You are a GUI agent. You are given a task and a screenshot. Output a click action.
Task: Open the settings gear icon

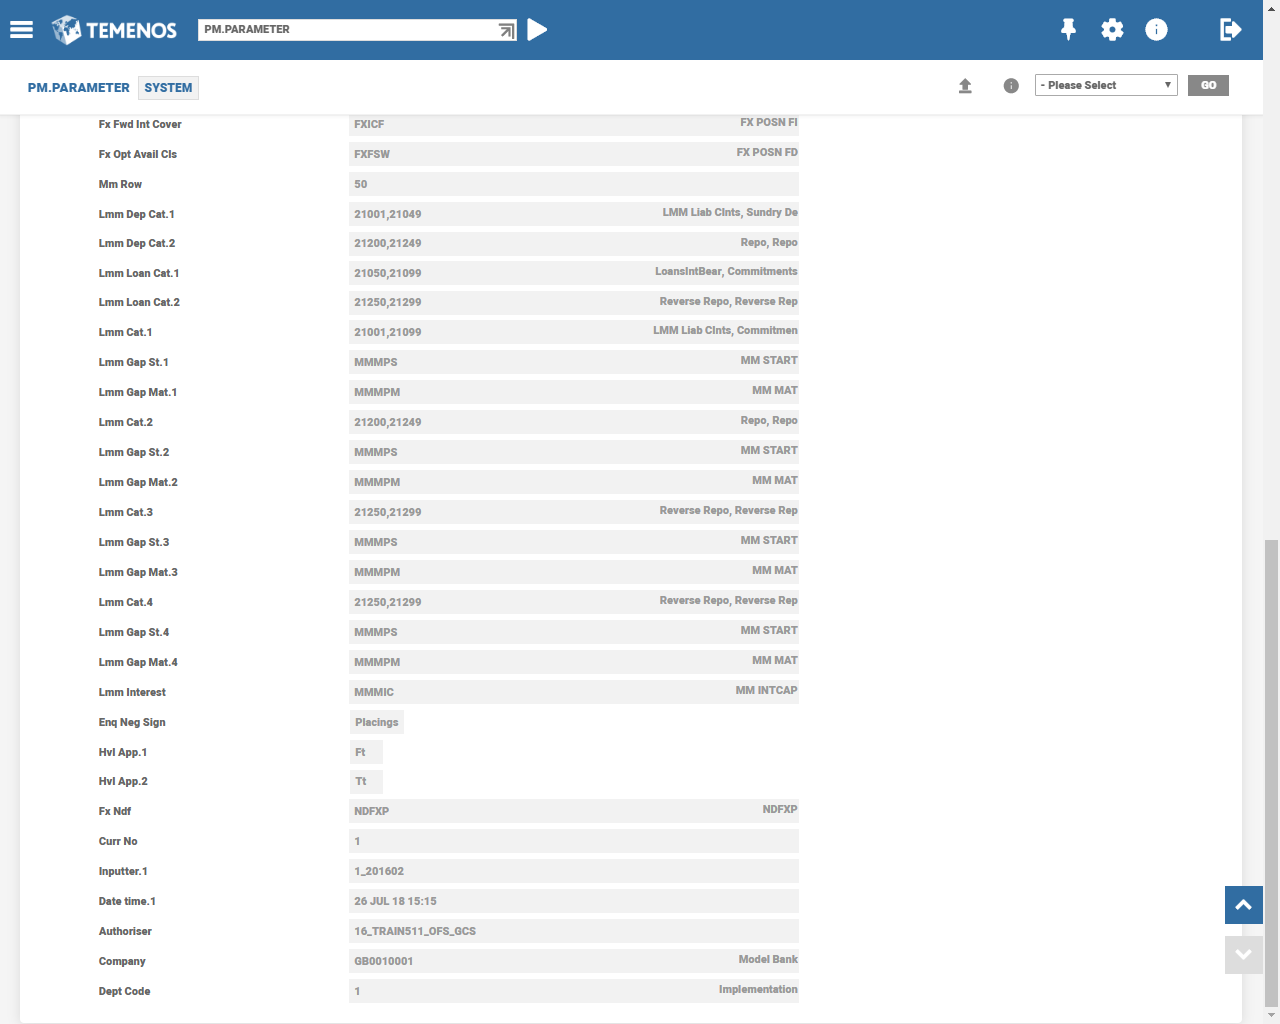coord(1112,30)
